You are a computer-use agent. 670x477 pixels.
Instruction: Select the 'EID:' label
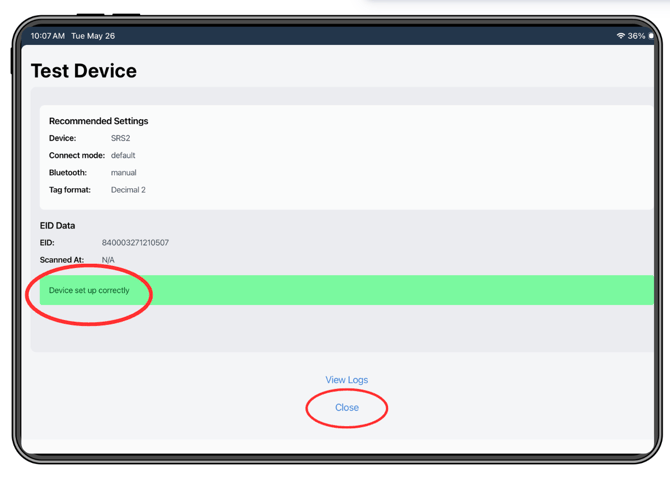pos(47,243)
